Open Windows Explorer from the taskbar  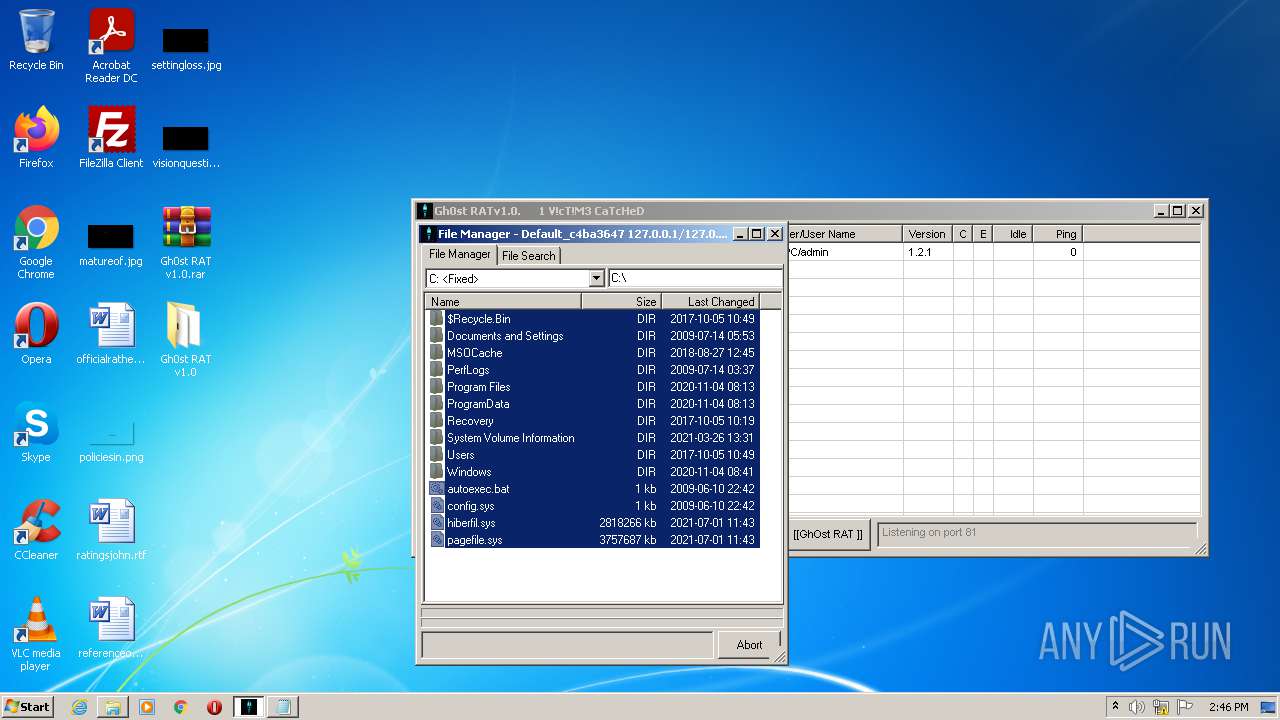pyautogui.click(x=113, y=707)
